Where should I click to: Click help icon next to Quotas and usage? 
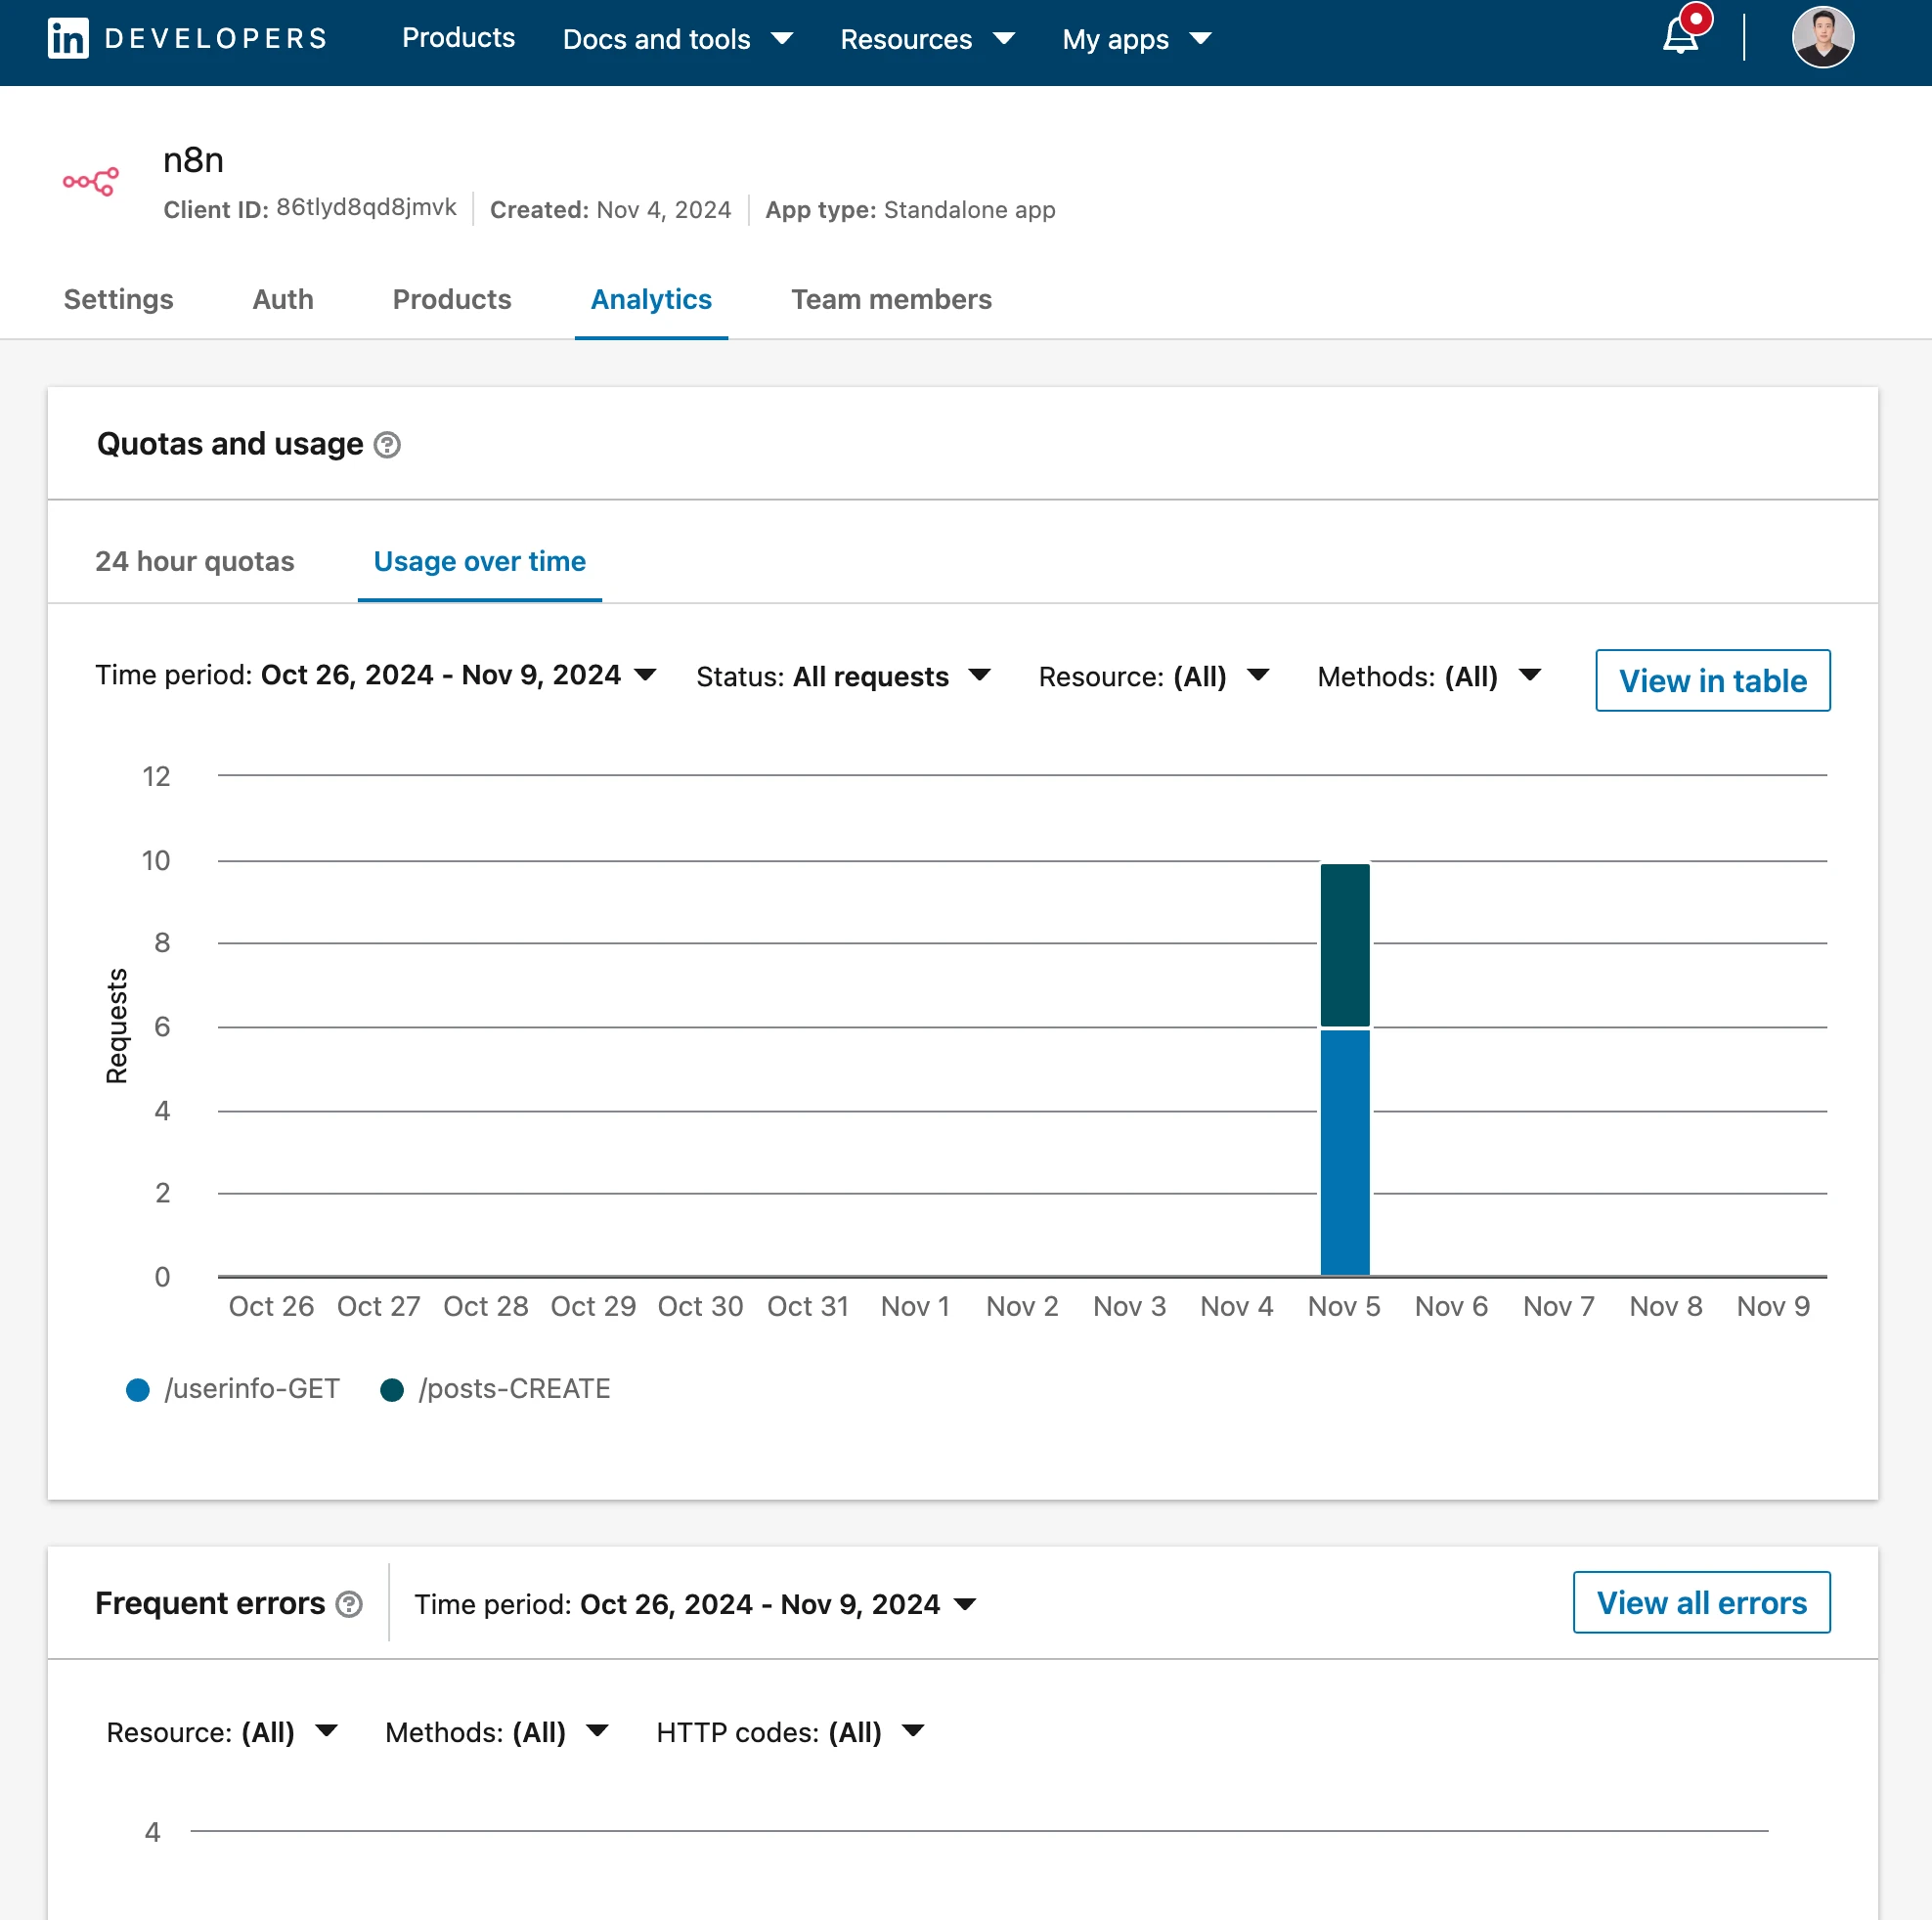[387, 445]
